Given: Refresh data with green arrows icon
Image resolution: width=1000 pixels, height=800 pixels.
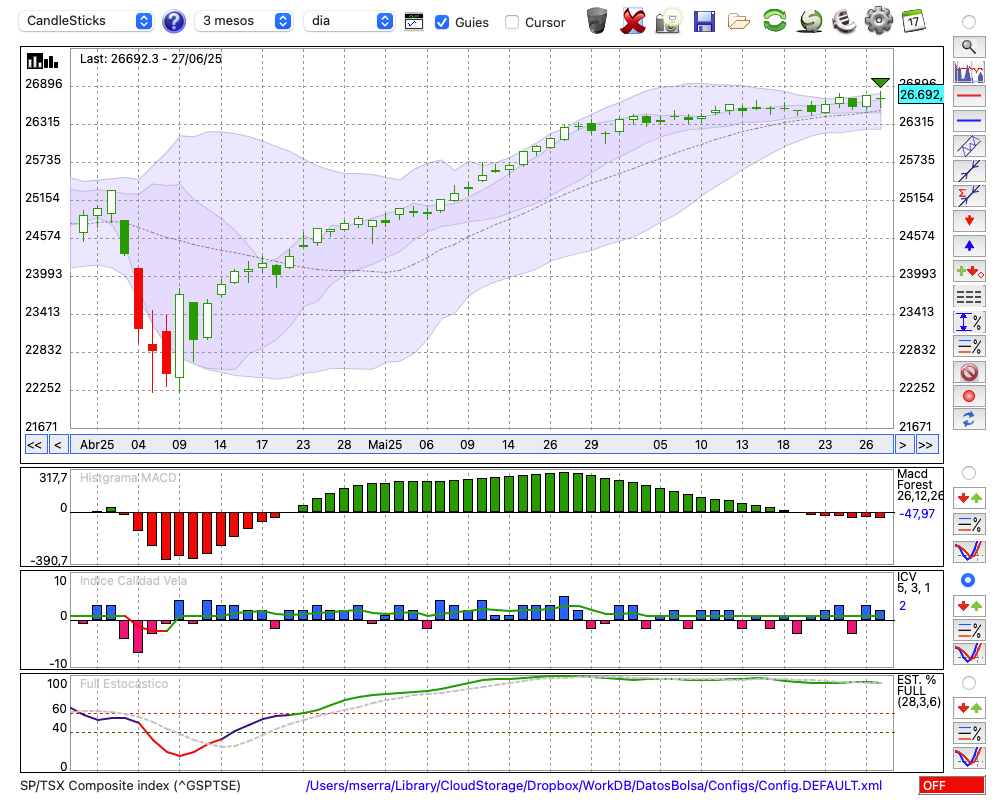Looking at the screenshot, I should 774,20.
